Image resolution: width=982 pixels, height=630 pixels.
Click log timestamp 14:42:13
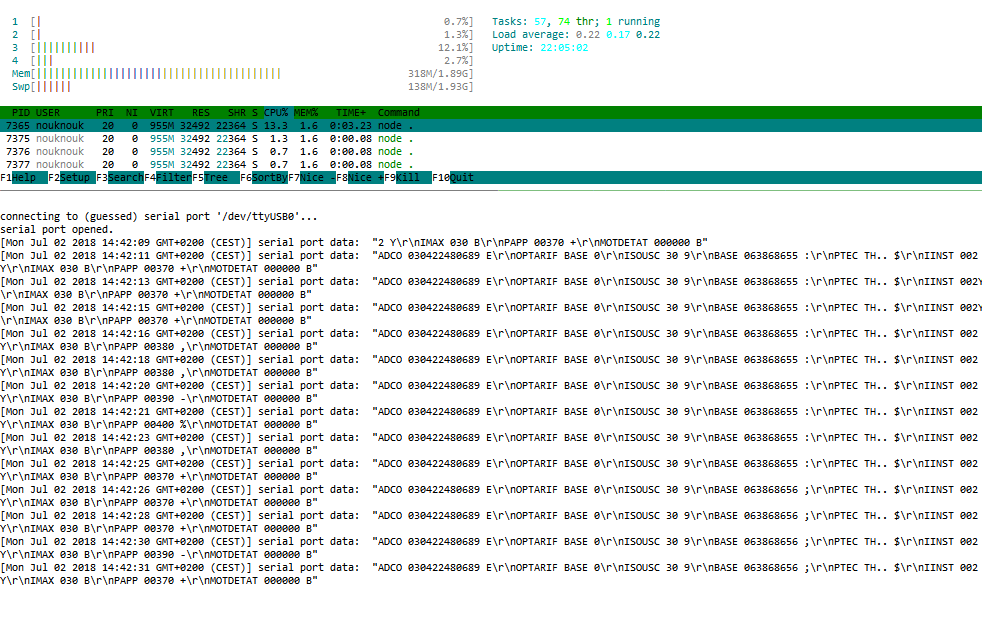click(126, 282)
